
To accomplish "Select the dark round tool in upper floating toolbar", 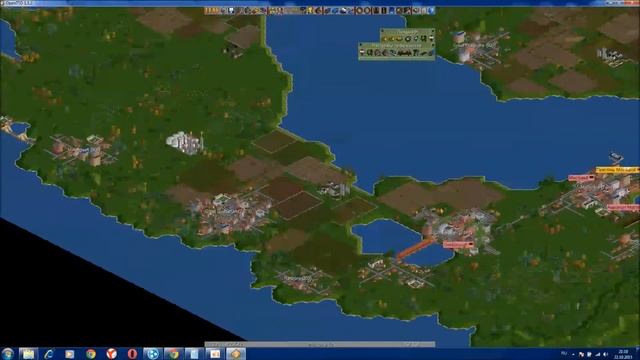I will [408, 39].
